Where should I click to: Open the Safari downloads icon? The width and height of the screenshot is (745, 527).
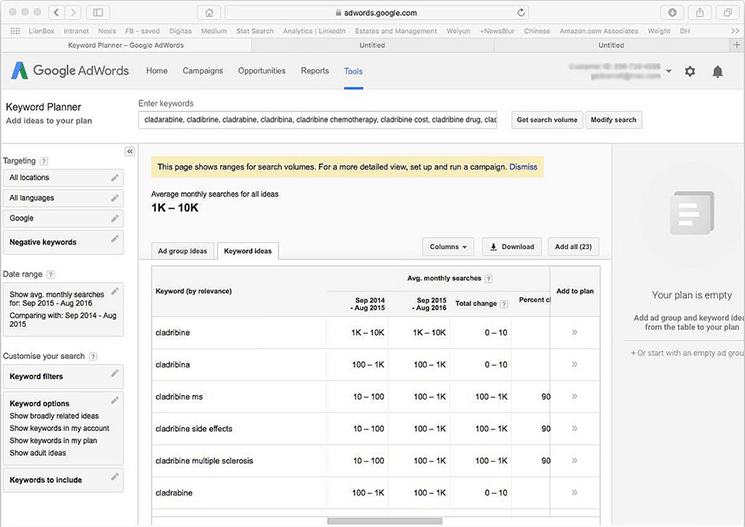click(x=672, y=13)
